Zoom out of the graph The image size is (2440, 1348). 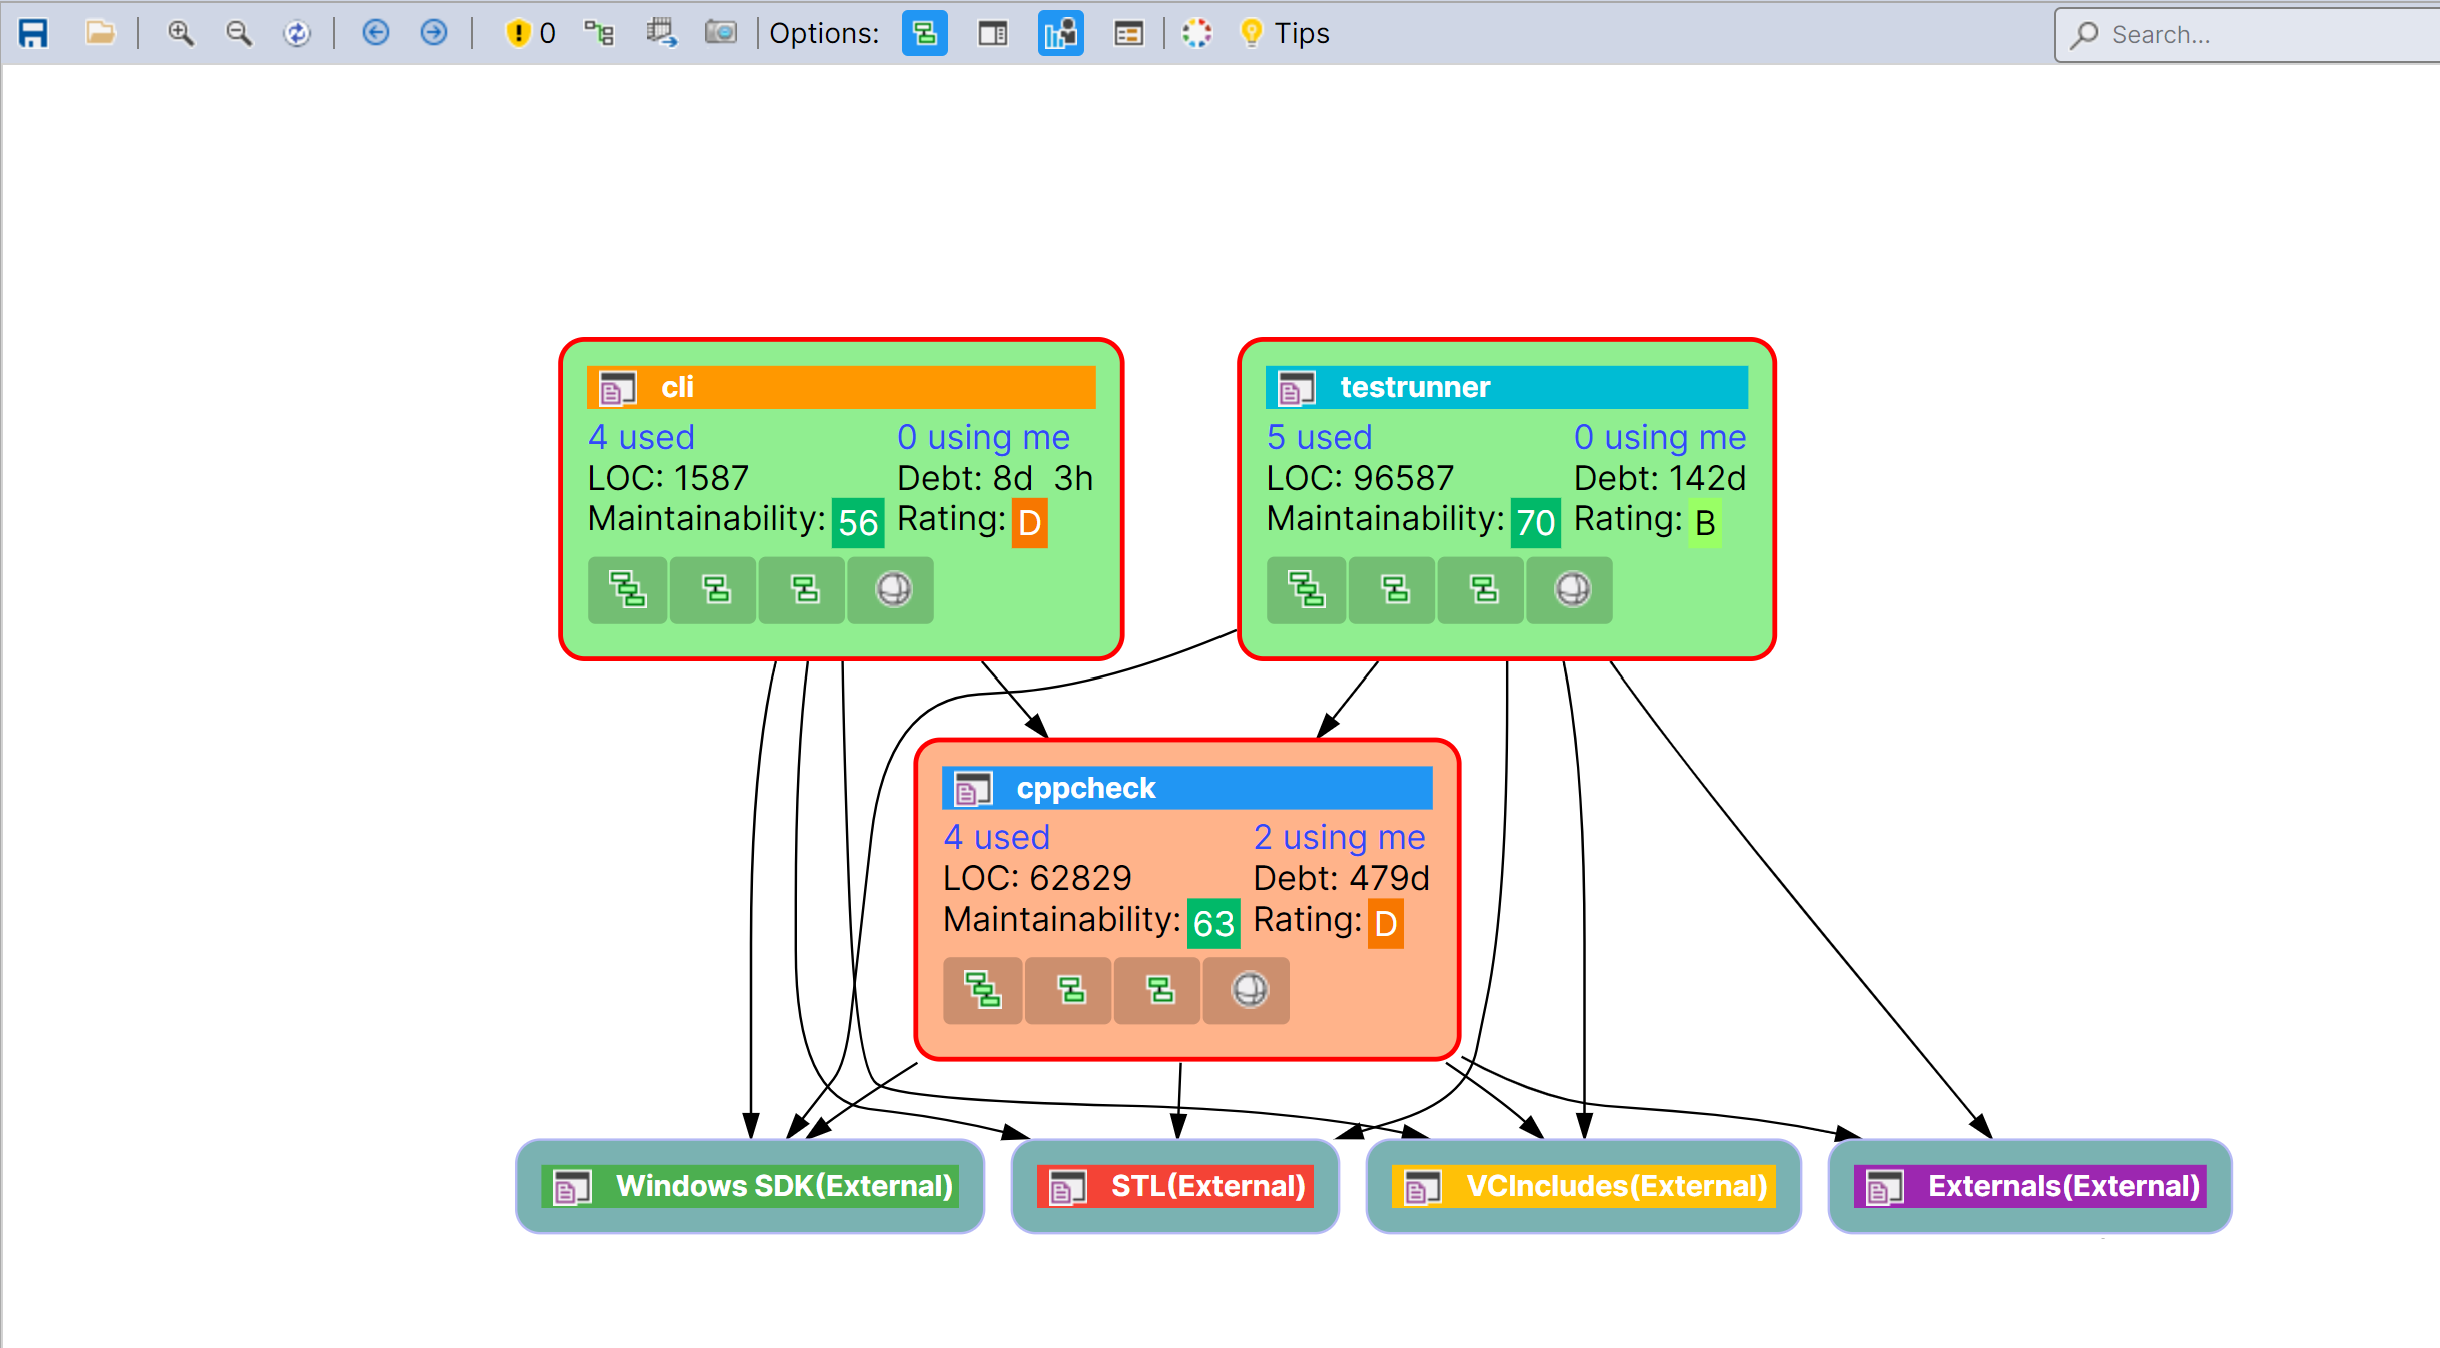click(x=239, y=33)
